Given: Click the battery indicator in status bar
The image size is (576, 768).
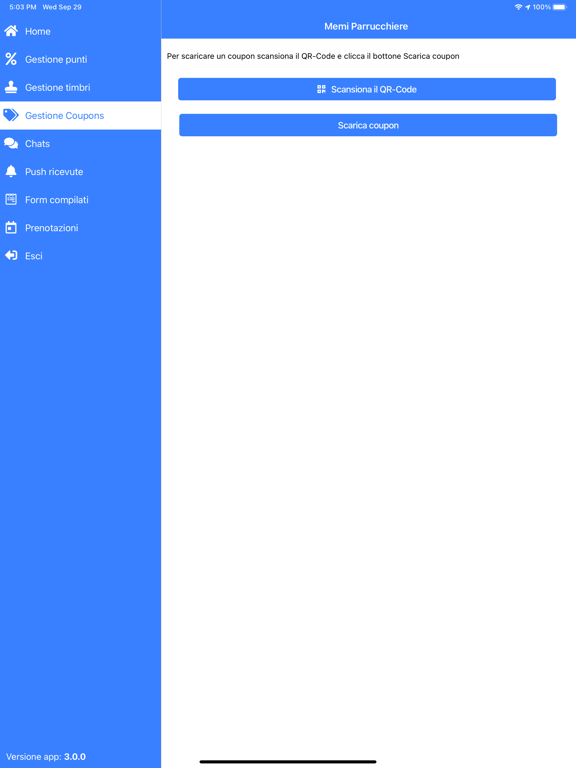Looking at the screenshot, I should pos(559,7).
